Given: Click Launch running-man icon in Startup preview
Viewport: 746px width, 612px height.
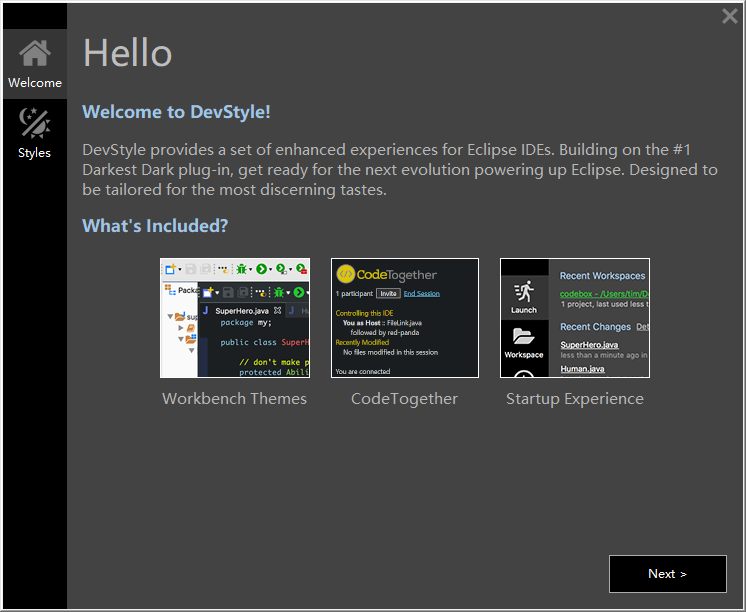Looking at the screenshot, I should pyautogui.click(x=524, y=291).
